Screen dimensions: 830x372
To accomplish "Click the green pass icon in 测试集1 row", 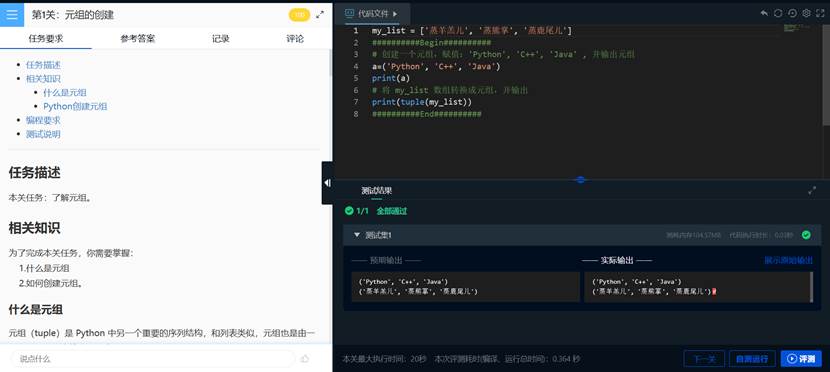I will [806, 234].
